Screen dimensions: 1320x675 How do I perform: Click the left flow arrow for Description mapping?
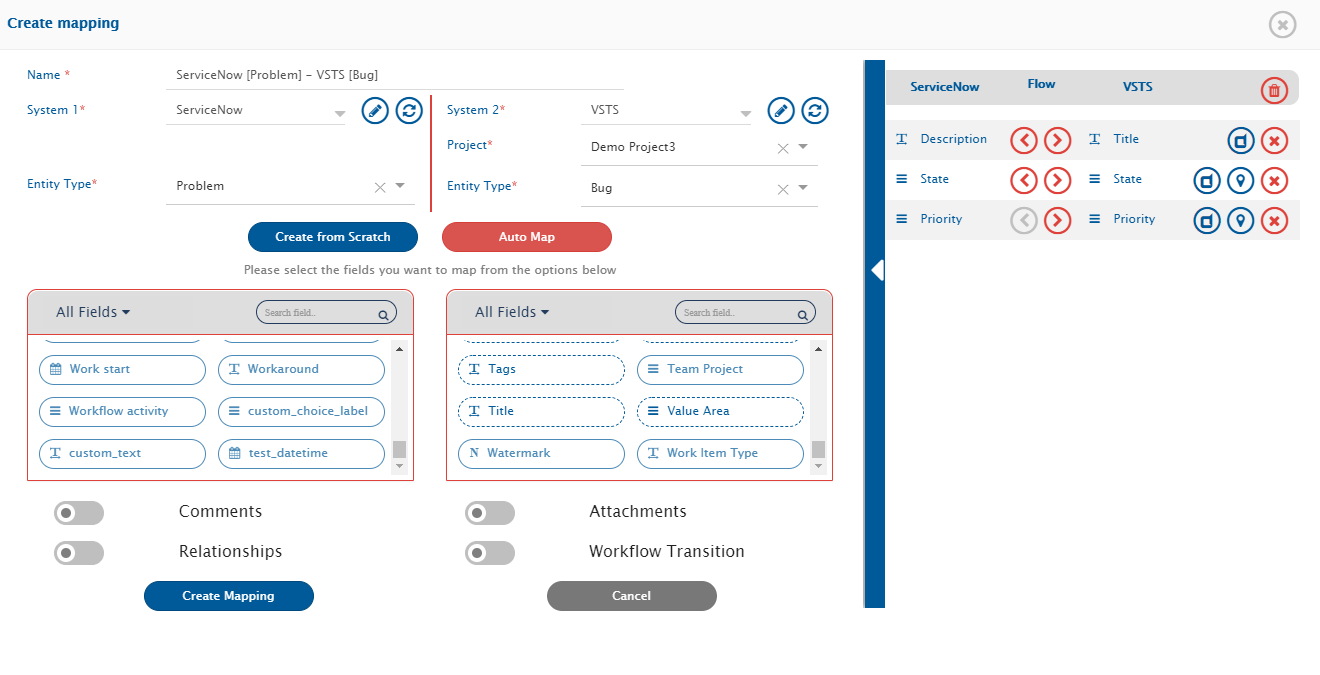click(1023, 140)
